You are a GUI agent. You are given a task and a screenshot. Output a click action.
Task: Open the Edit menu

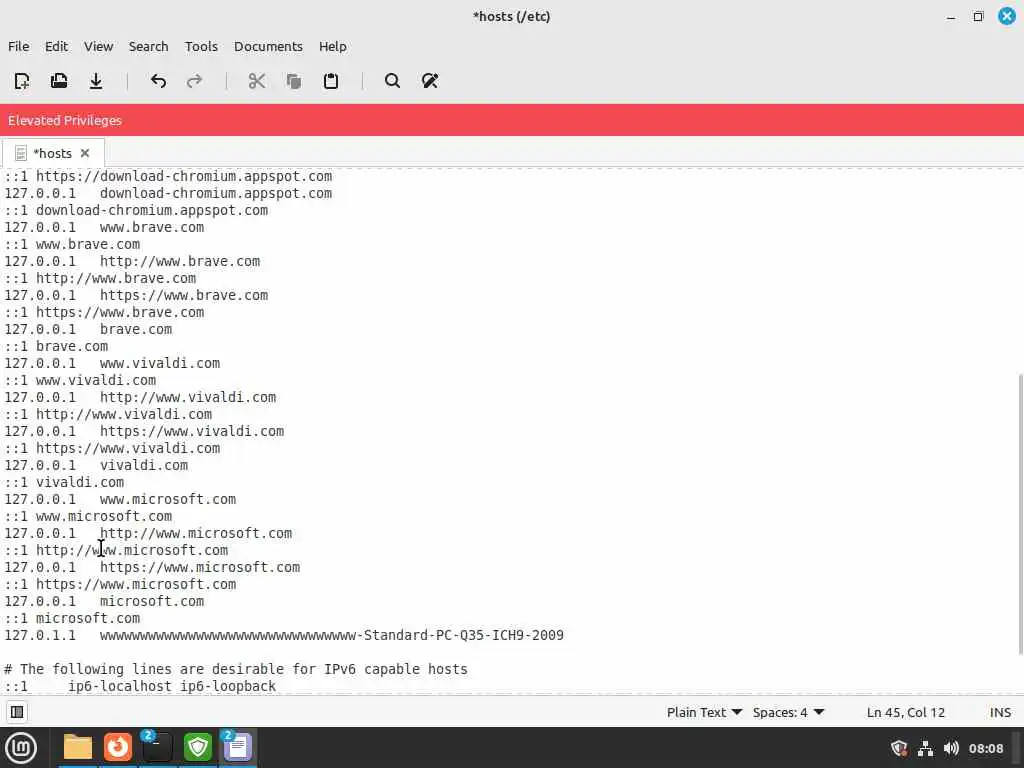(56, 46)
